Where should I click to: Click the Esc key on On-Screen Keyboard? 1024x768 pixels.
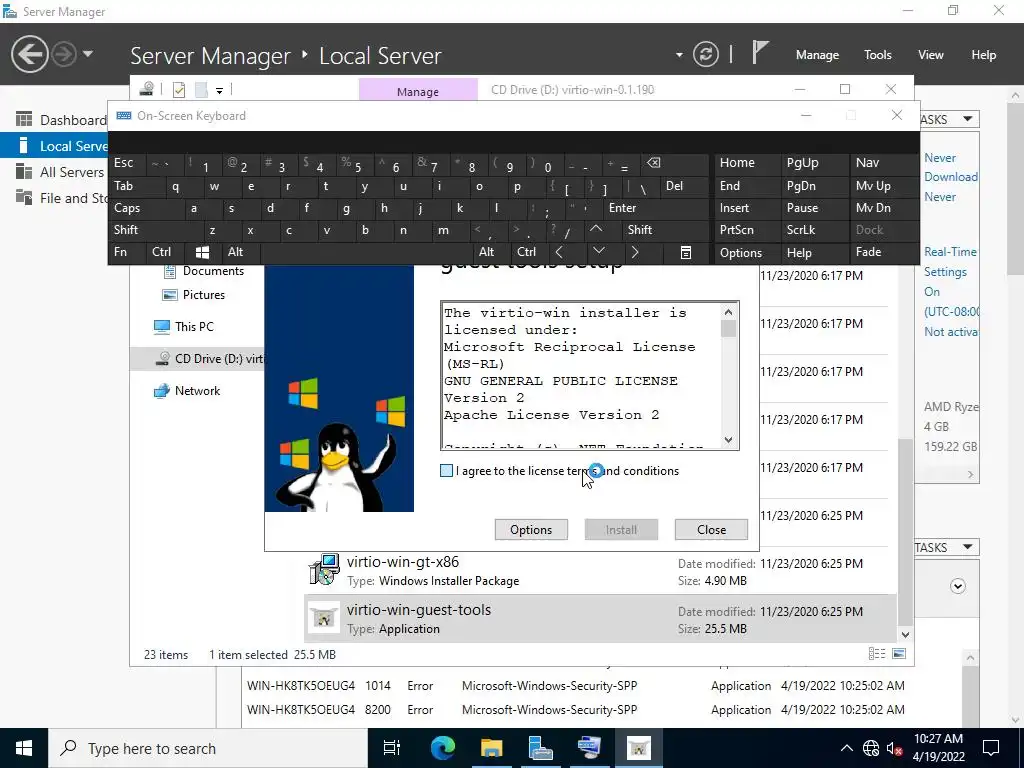pos(128,163)
